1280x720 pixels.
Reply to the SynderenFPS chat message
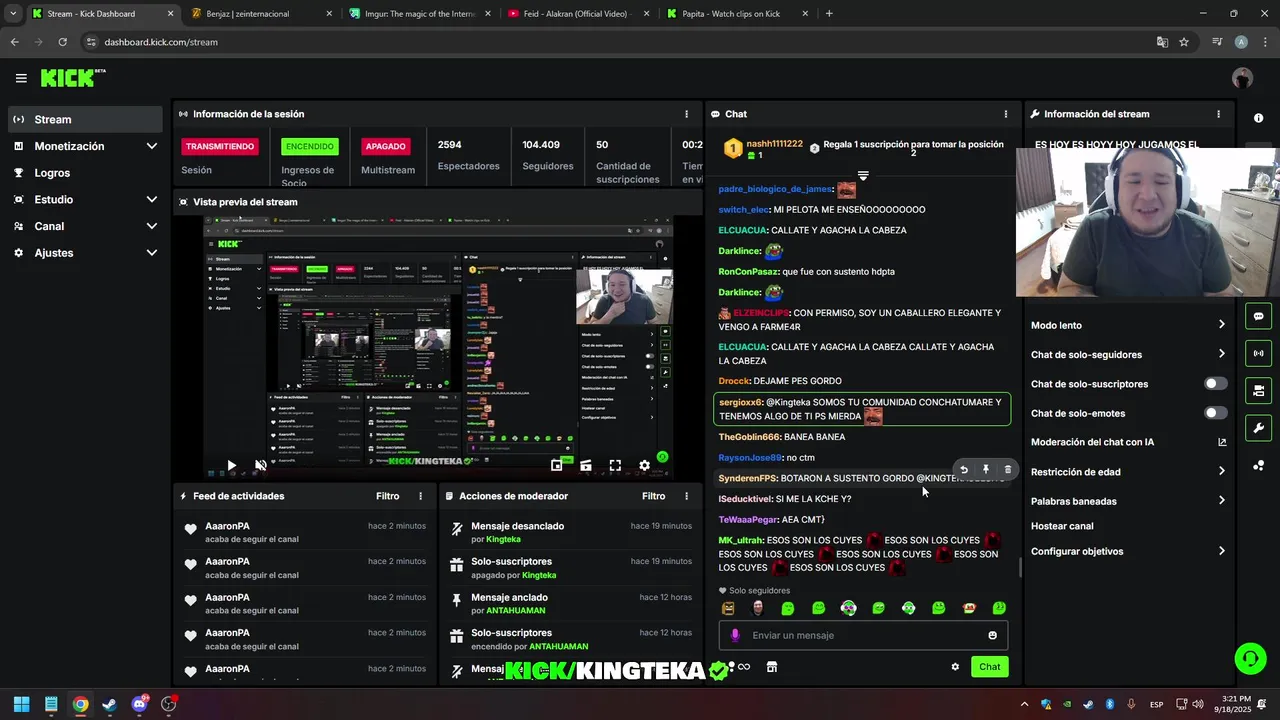964,470
